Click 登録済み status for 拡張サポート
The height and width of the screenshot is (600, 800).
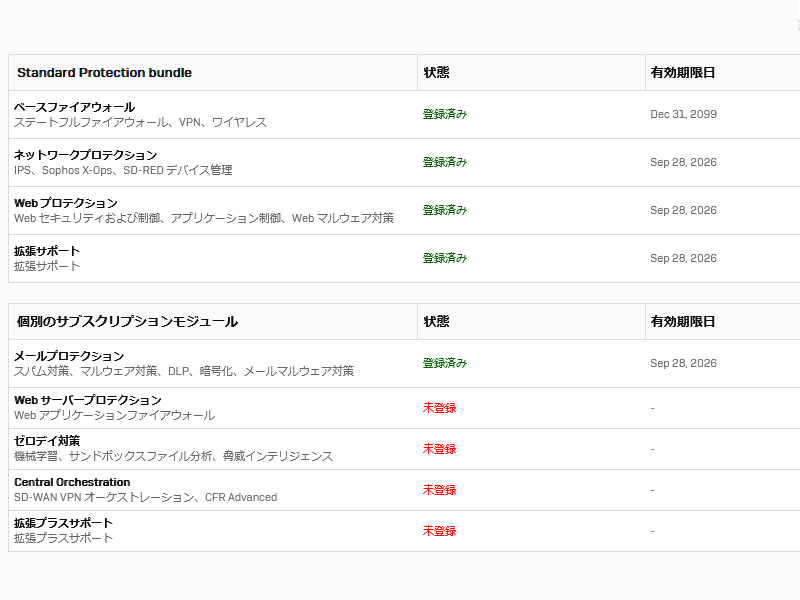(x=445, y=258)
